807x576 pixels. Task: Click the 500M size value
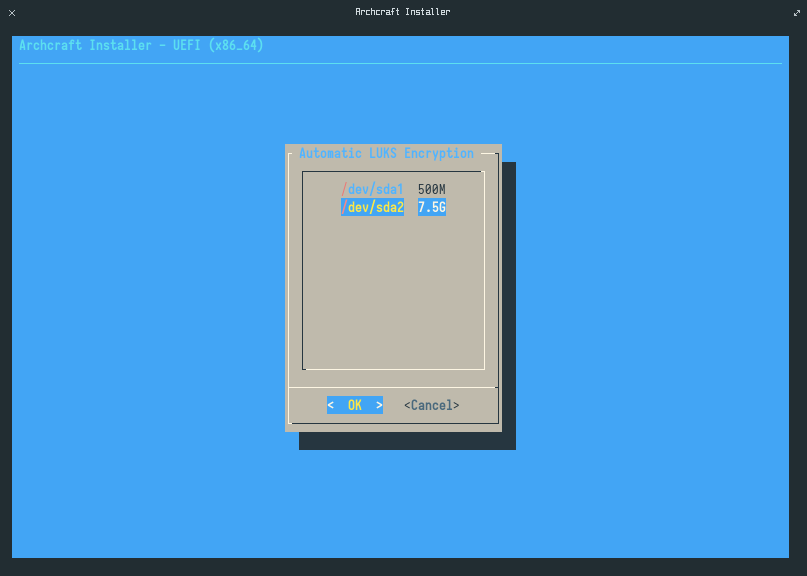pos(432,189)
